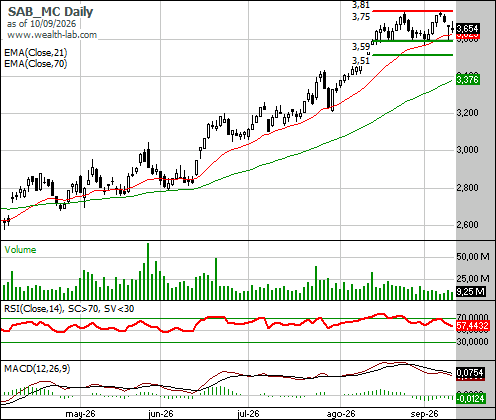The image size is (496, 420).
Task: Click the 9,25 M volume value tag
Action: [470, 292]
